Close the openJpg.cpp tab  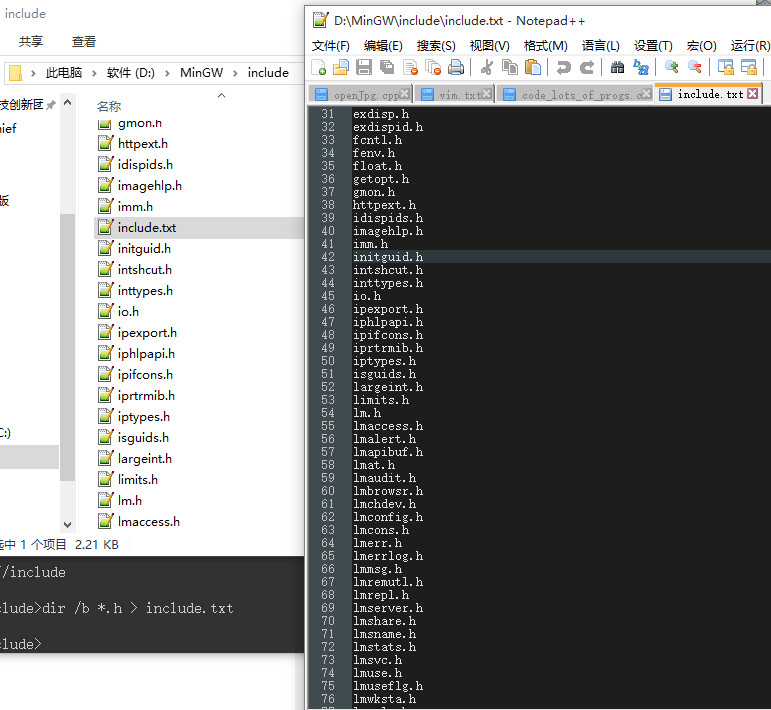[404, 93]
